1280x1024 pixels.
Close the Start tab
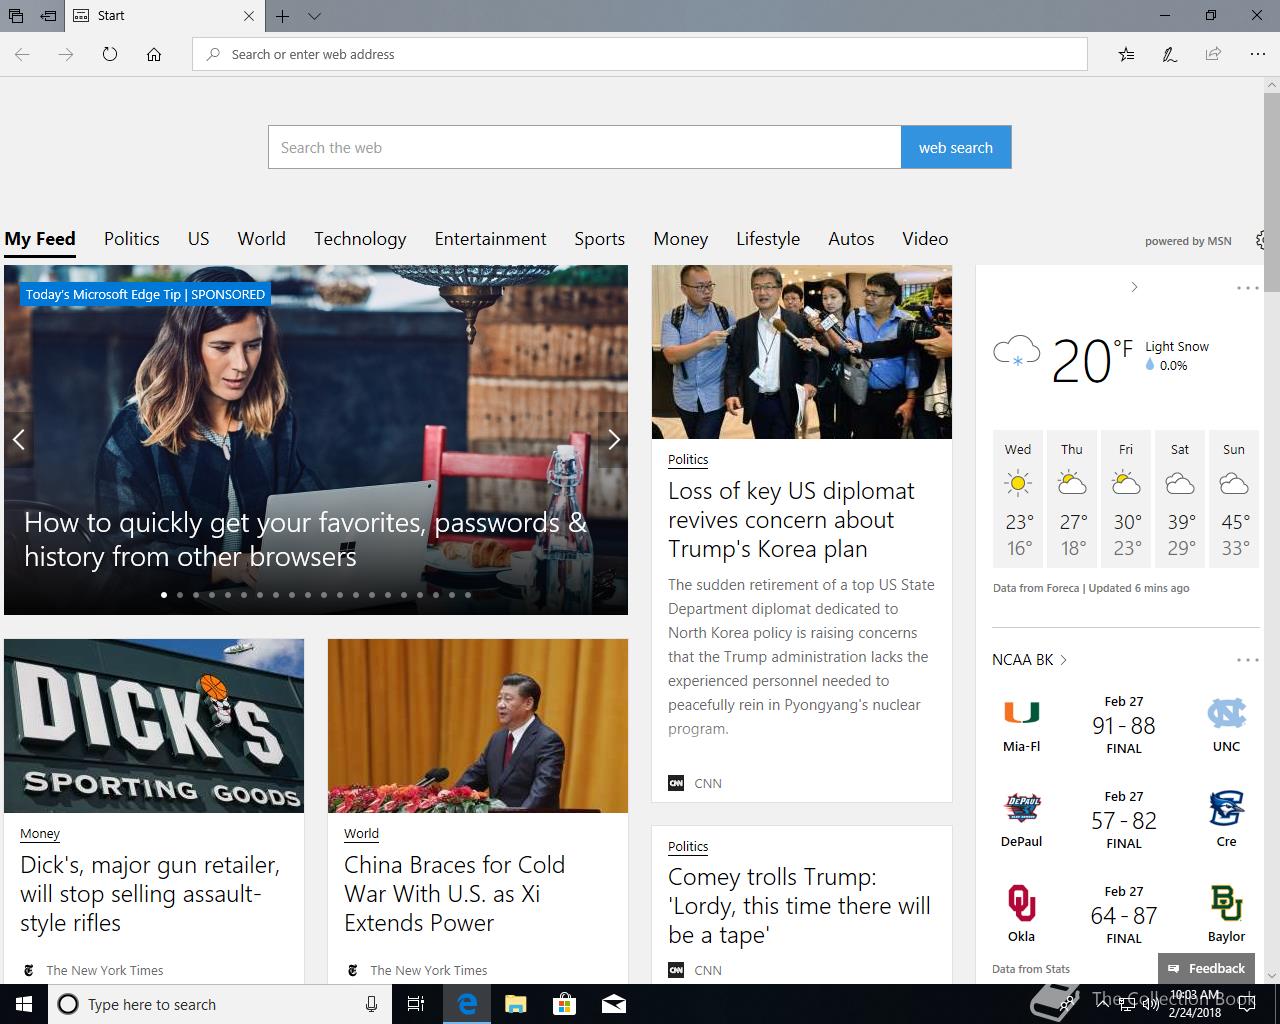tap(249, 16)
